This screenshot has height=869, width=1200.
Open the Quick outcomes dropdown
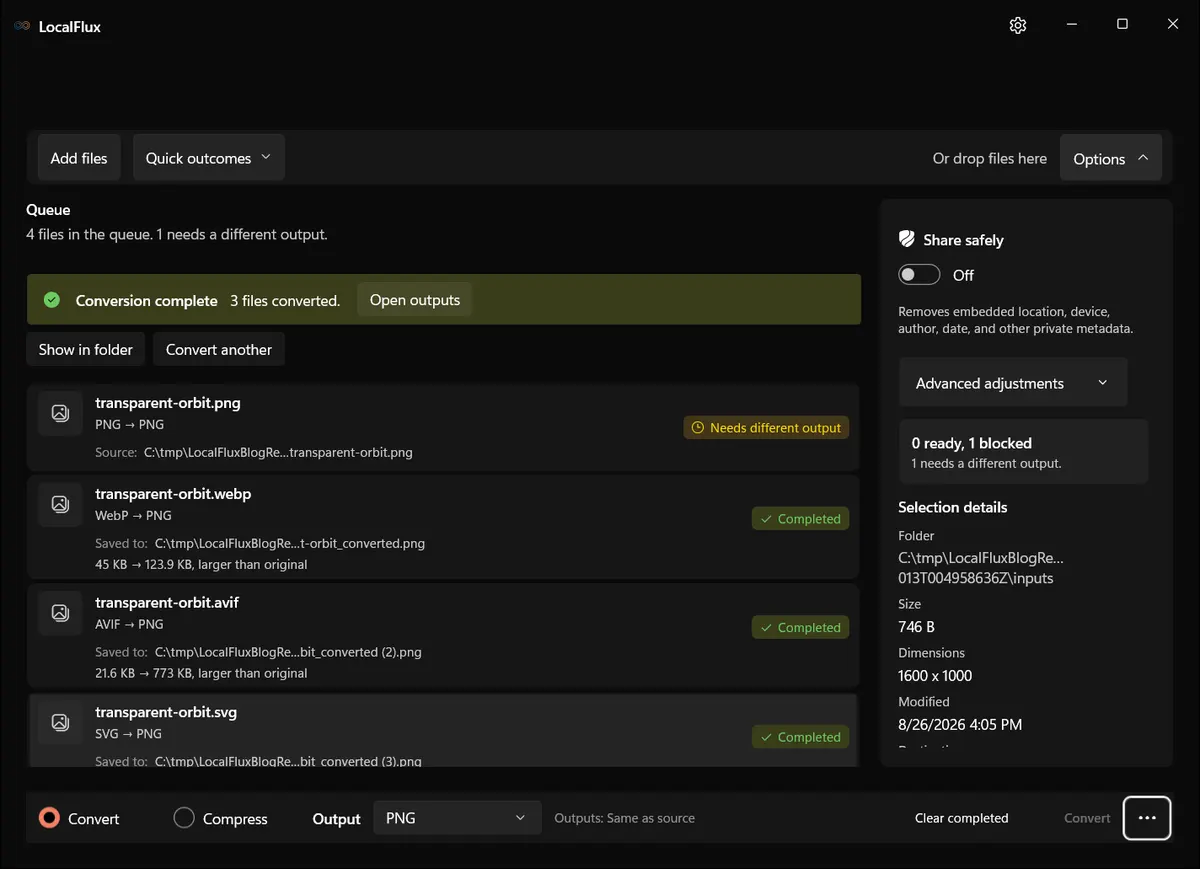coord(209,158)
